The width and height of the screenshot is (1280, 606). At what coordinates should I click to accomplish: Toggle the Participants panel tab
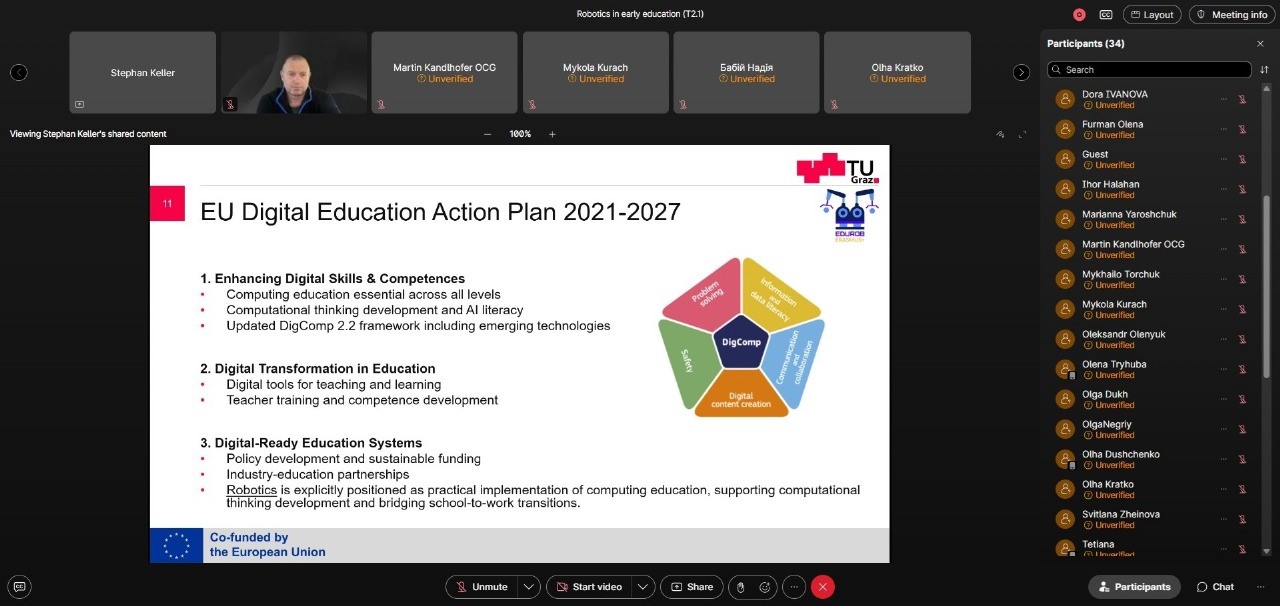1134,587
